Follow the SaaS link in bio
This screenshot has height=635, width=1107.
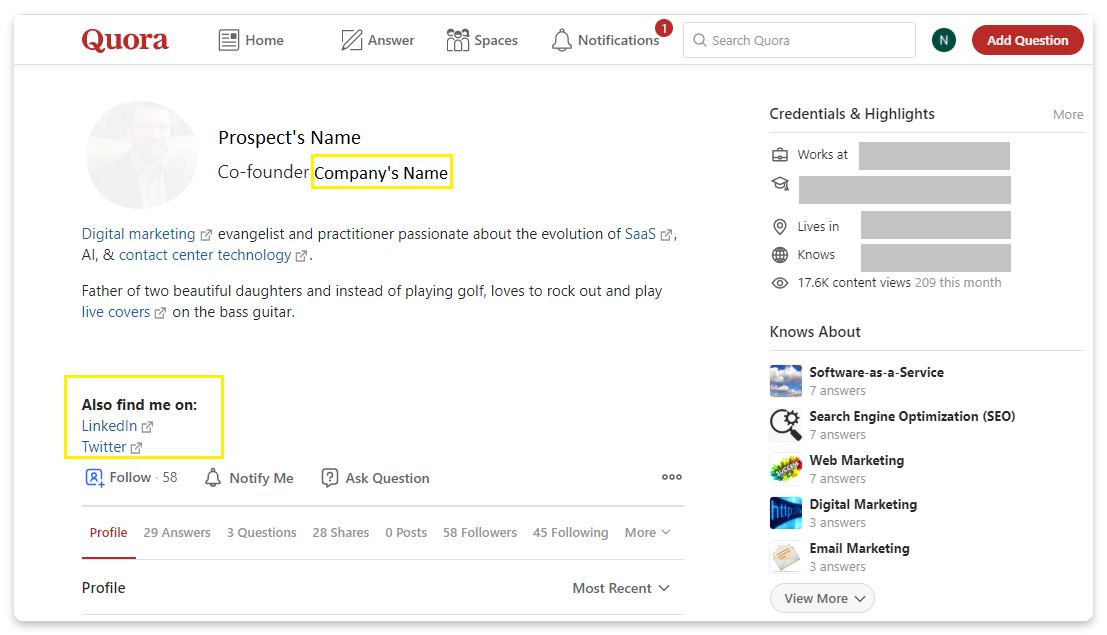[640, 234]
